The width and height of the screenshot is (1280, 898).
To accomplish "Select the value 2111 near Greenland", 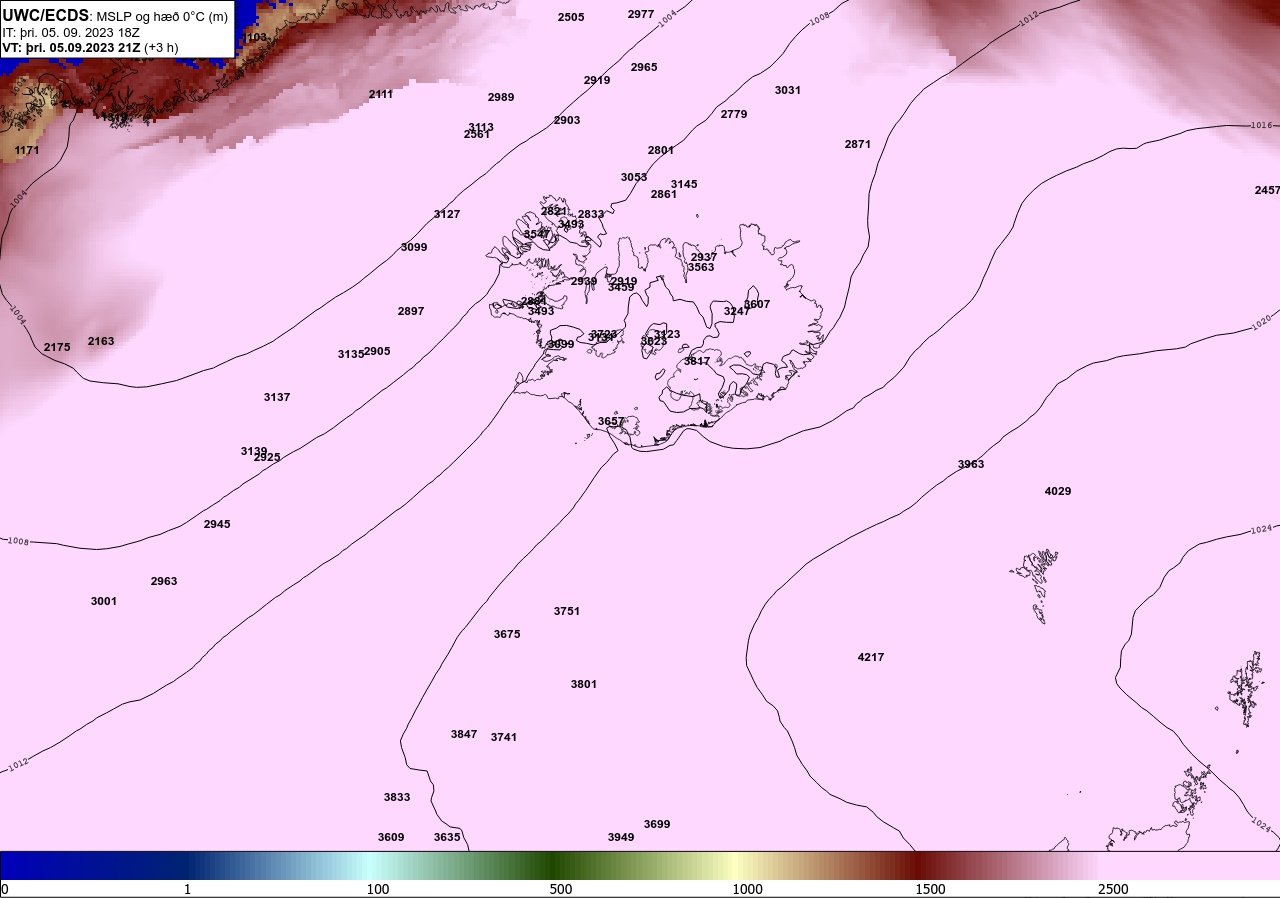I will click(x=381, y=94).
